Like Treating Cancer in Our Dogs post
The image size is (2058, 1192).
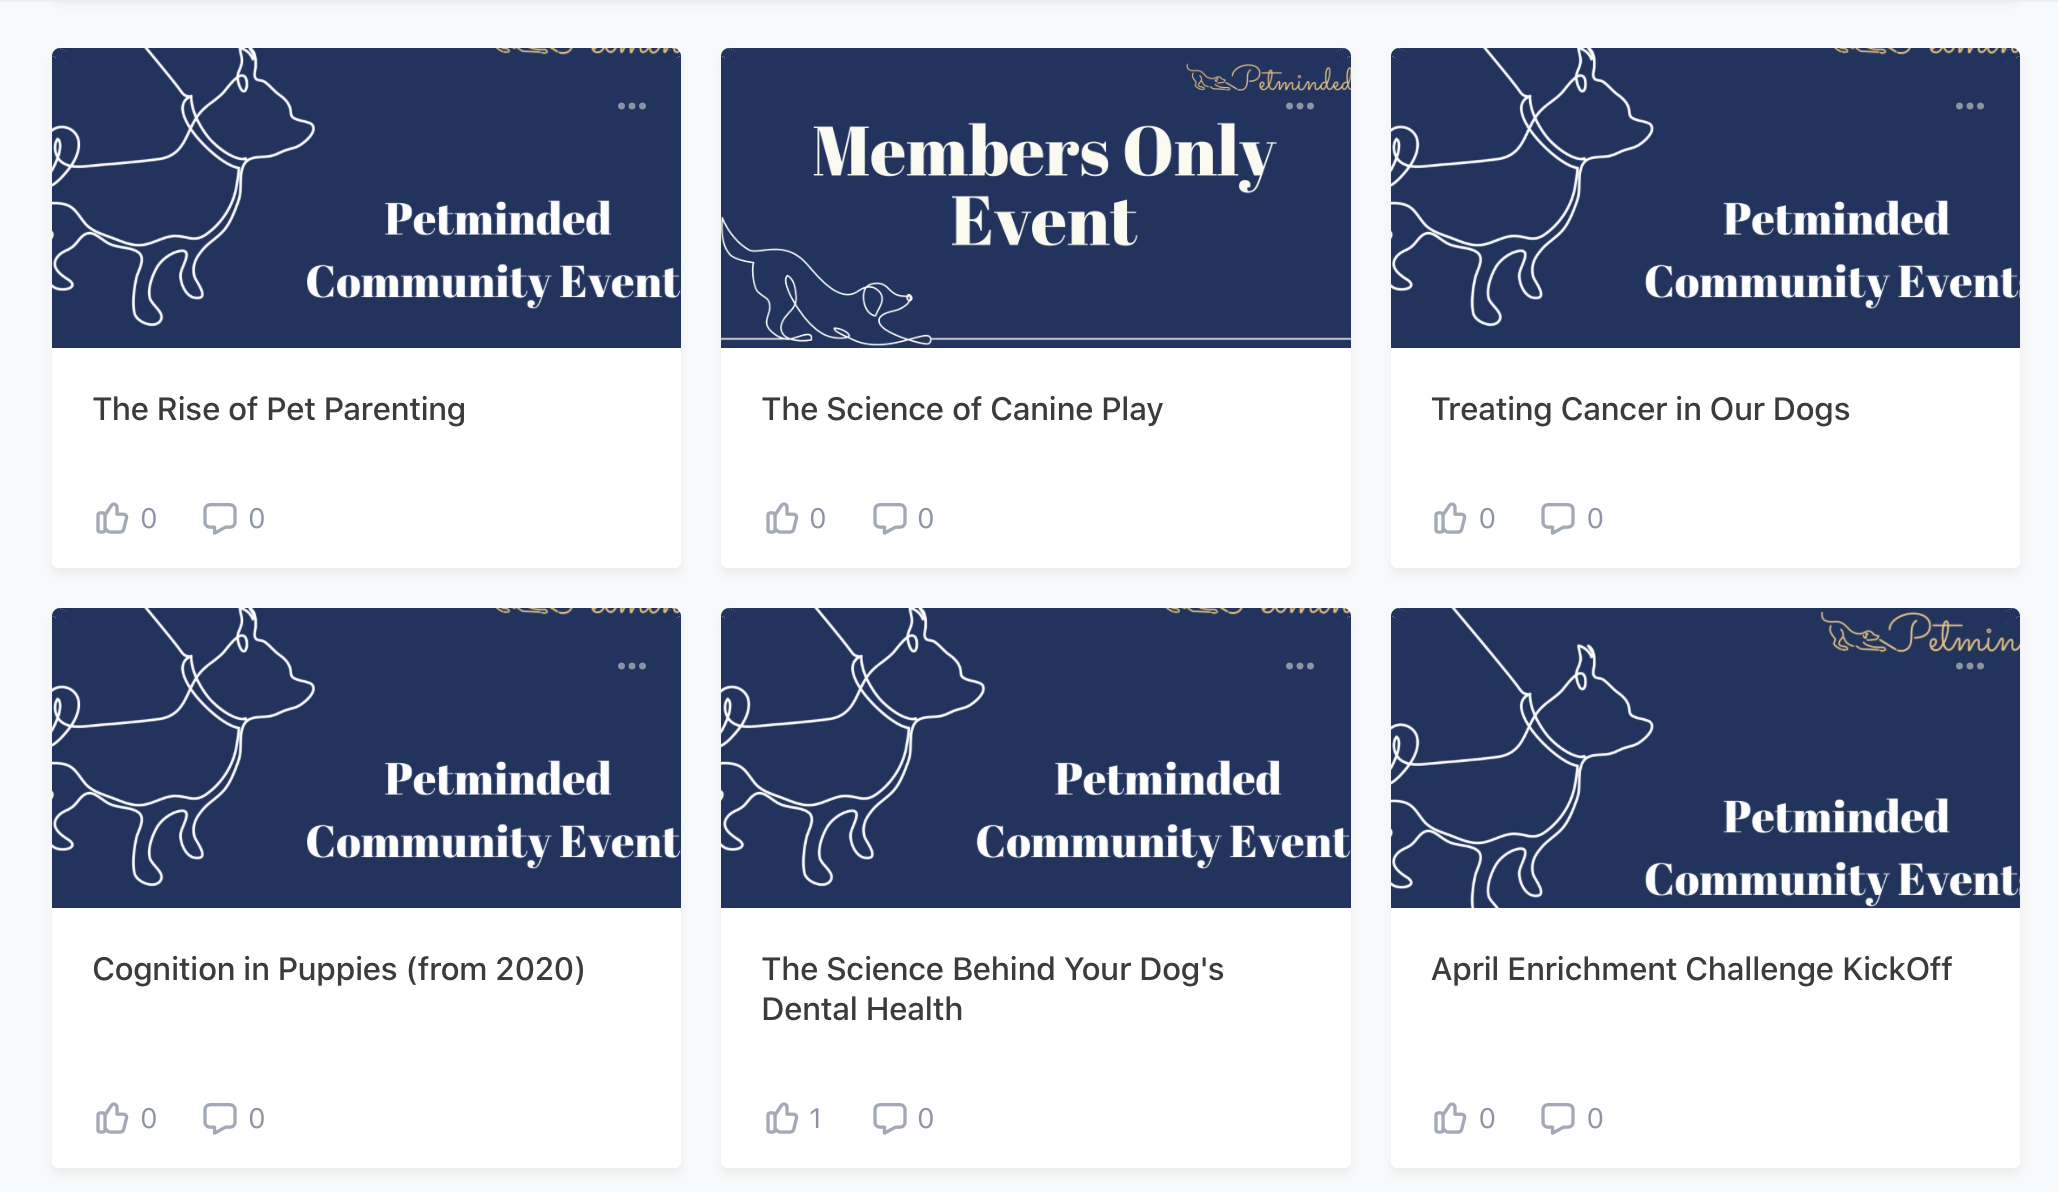click(x=1450, y=518)
